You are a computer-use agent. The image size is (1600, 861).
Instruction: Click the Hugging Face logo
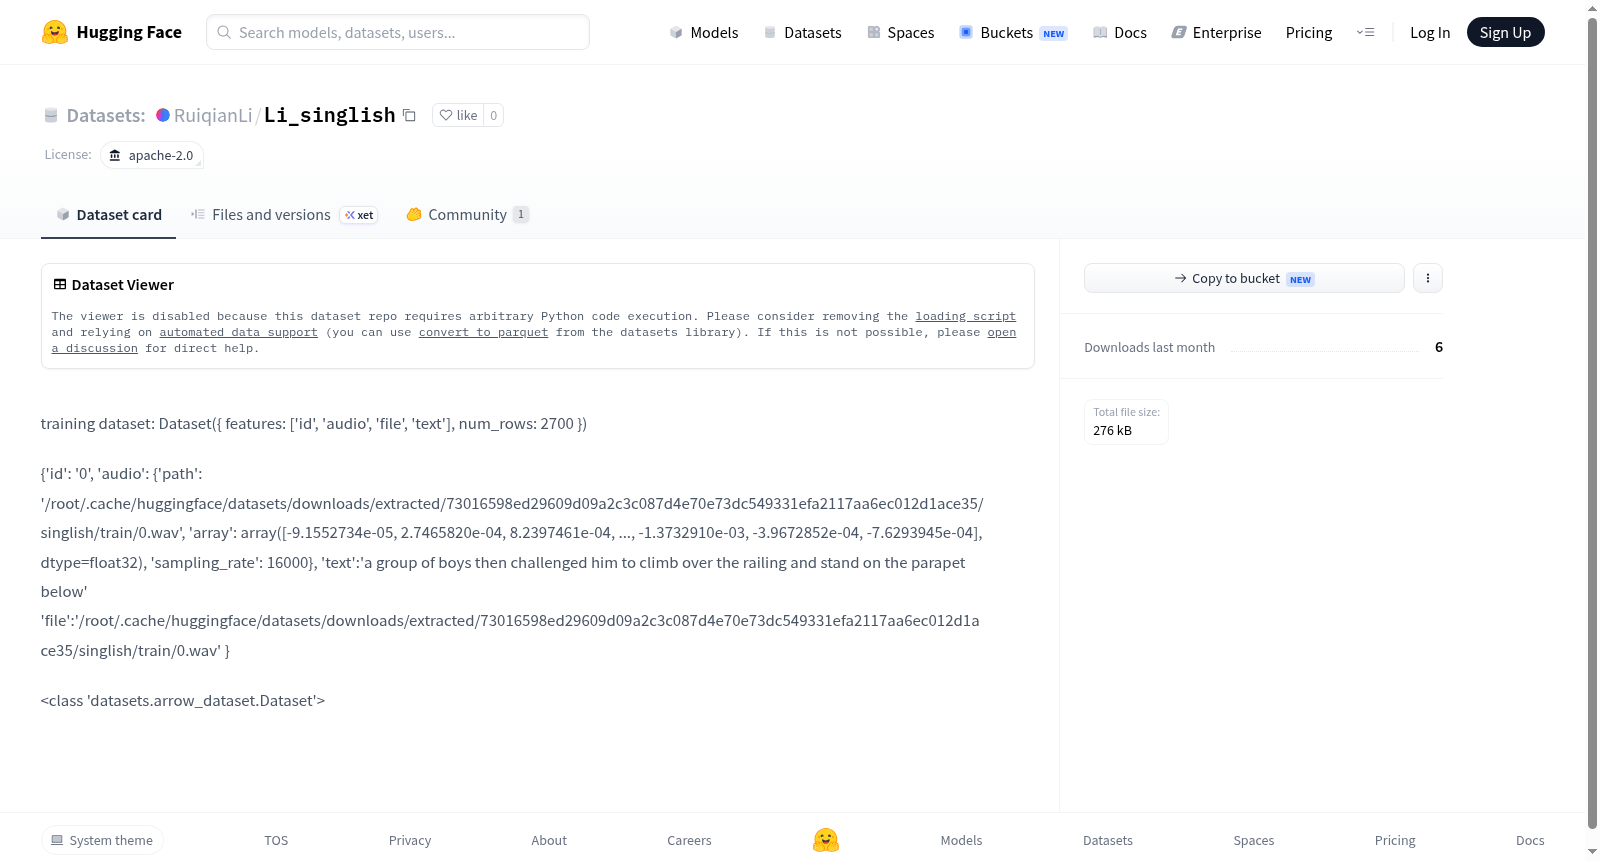111,32
